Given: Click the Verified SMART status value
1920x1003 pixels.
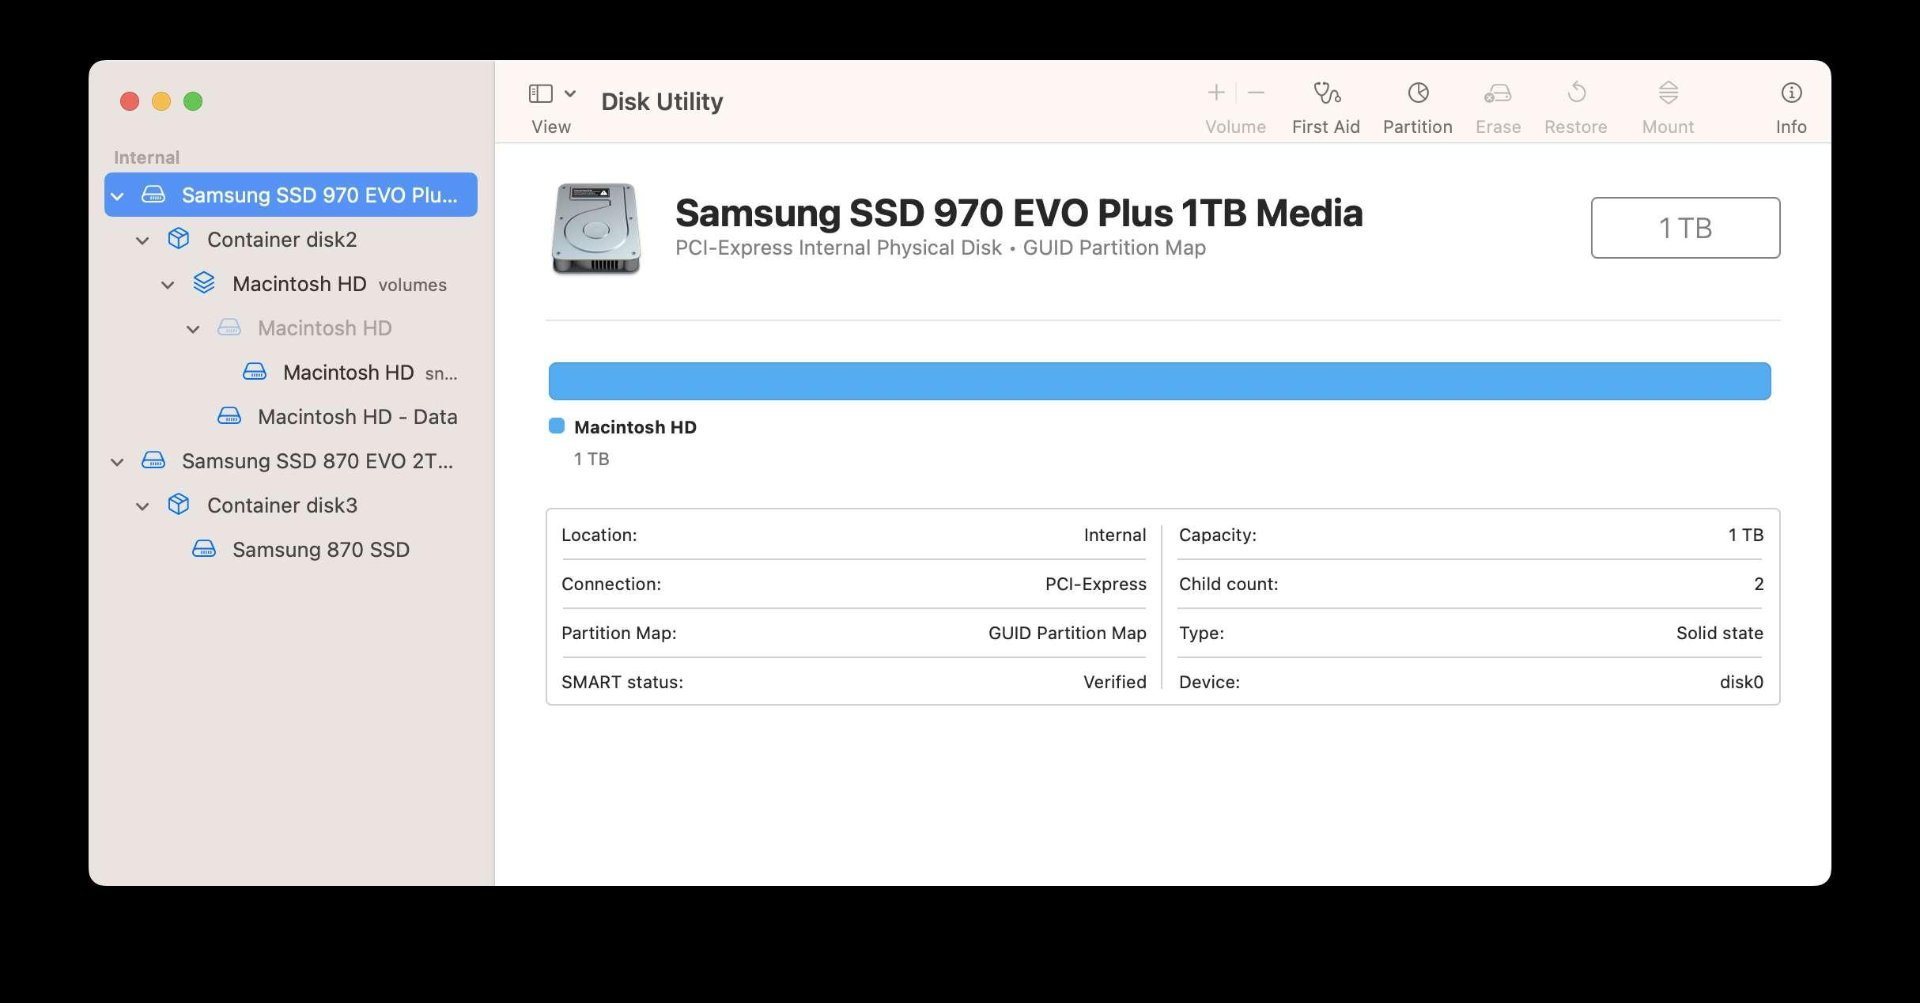Looking at the screenshot, I should (1115, 682).
